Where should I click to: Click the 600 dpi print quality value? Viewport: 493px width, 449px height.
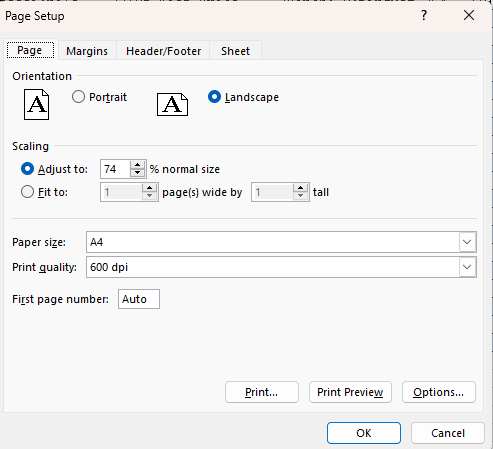tap(109, 267)
